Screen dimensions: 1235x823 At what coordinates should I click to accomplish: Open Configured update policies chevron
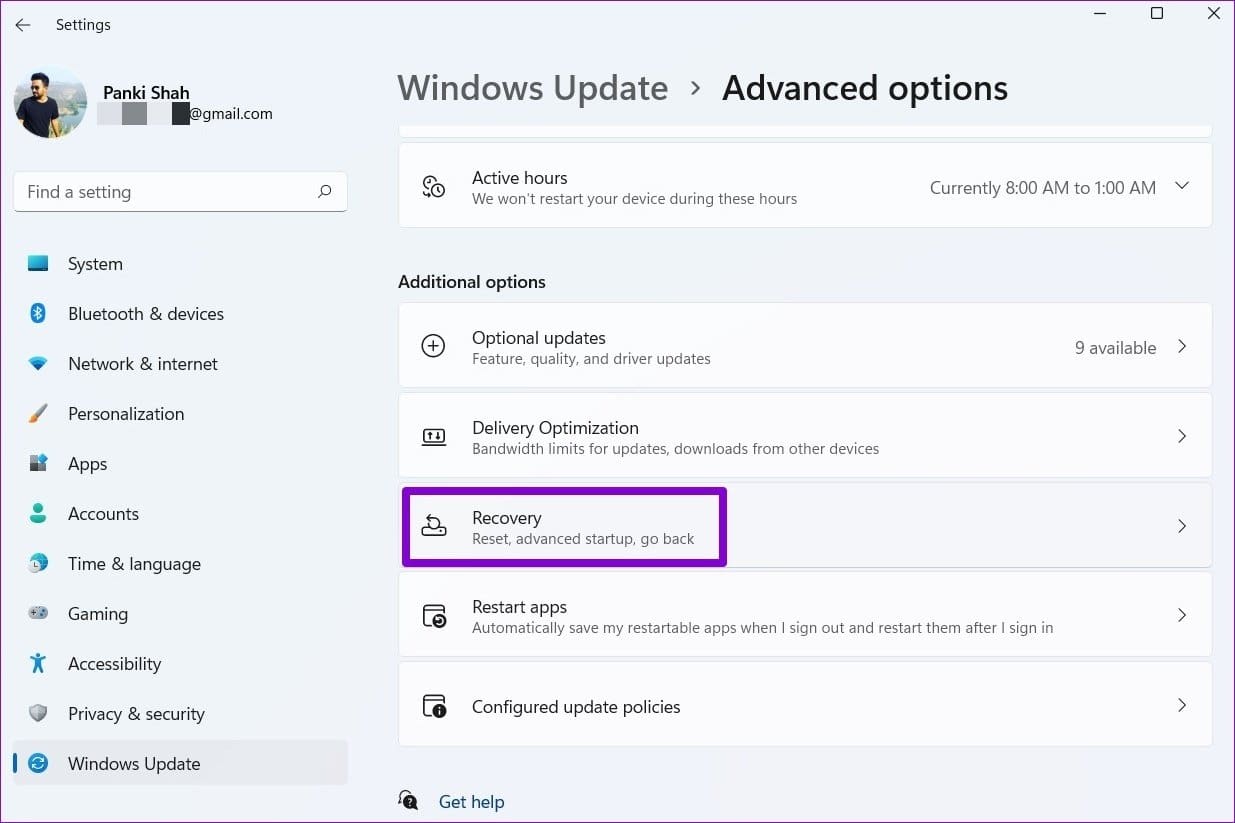(1182, 706)
